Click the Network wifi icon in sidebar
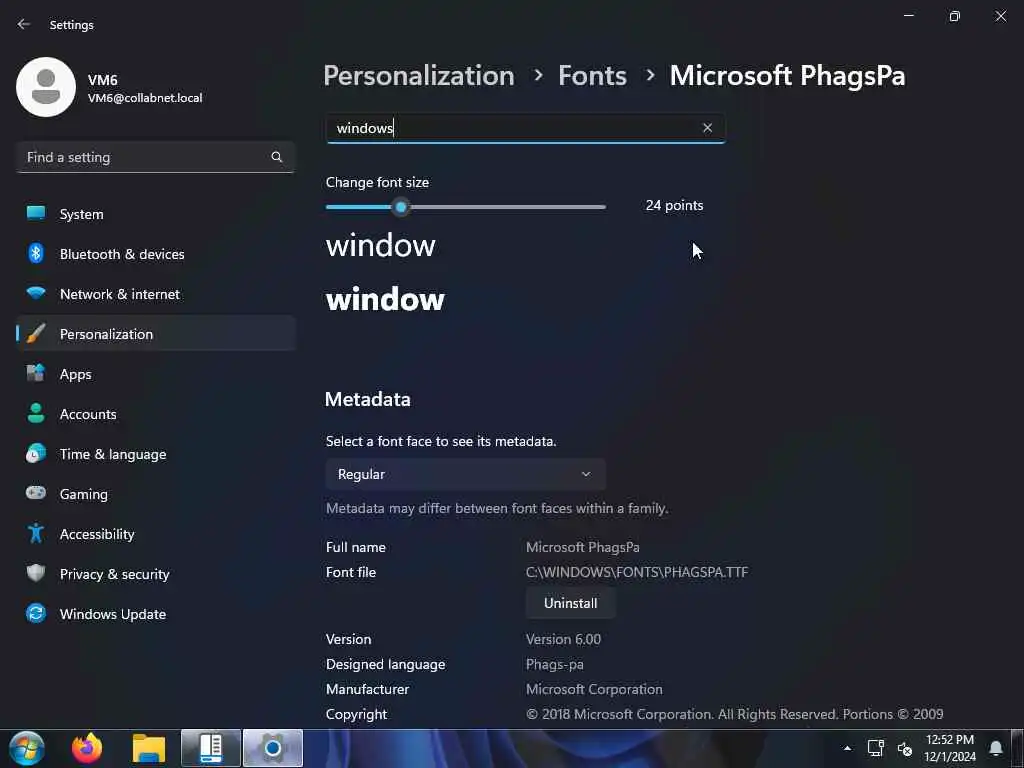The height and width of the screenshot is (768, 1024). point(36,293)
